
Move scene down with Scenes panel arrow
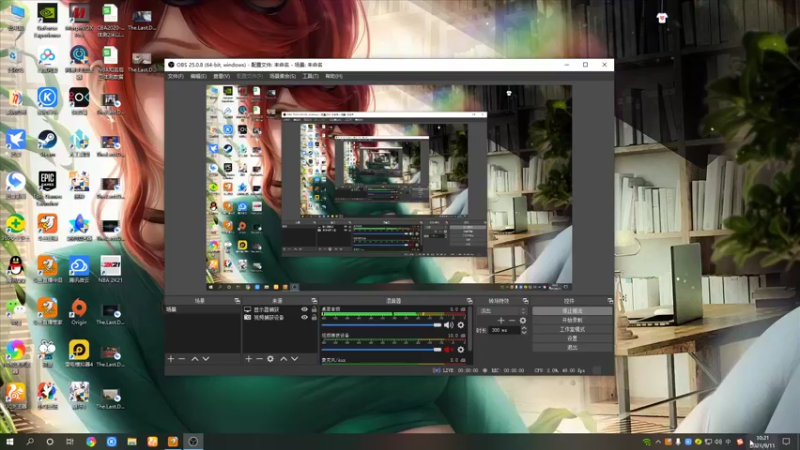point(206,359)
